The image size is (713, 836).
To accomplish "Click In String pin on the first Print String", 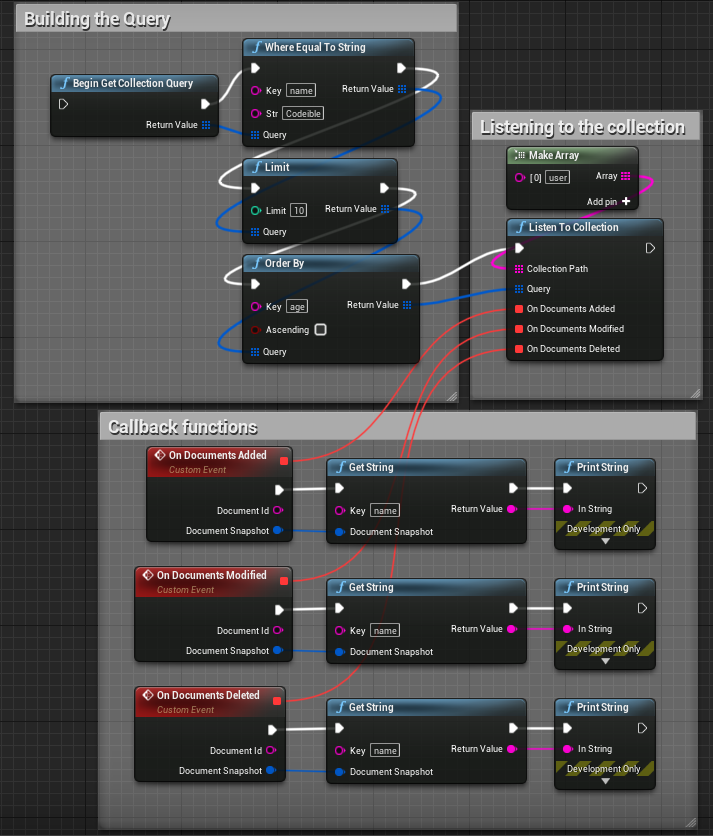I will tap(568, 509).
